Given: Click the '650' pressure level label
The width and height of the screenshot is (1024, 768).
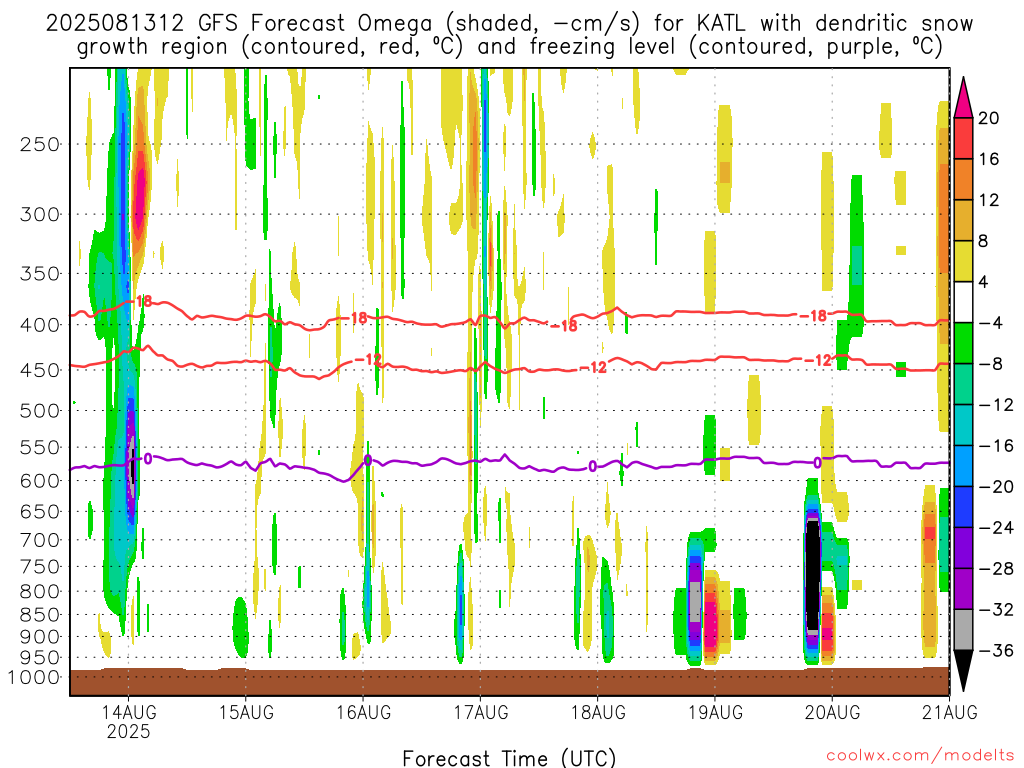Looking at the screenshot, I should [x=40, y=512].
